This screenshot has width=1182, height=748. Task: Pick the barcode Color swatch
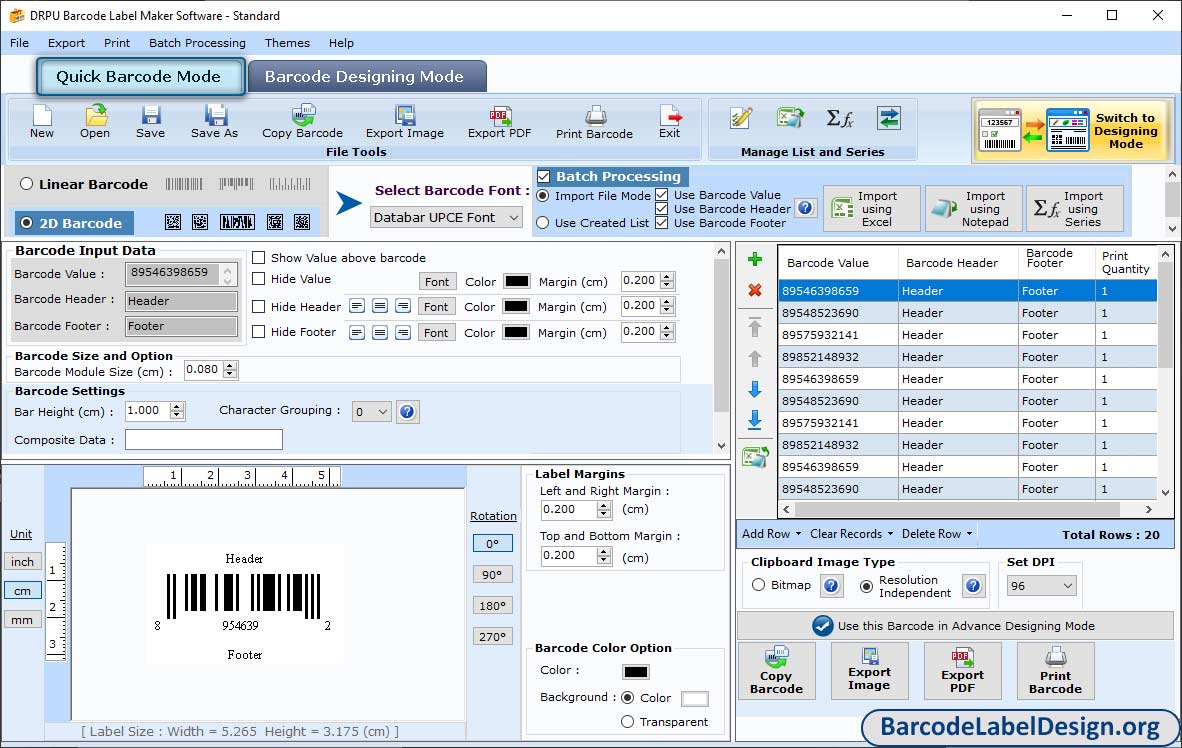coord(635,671)
